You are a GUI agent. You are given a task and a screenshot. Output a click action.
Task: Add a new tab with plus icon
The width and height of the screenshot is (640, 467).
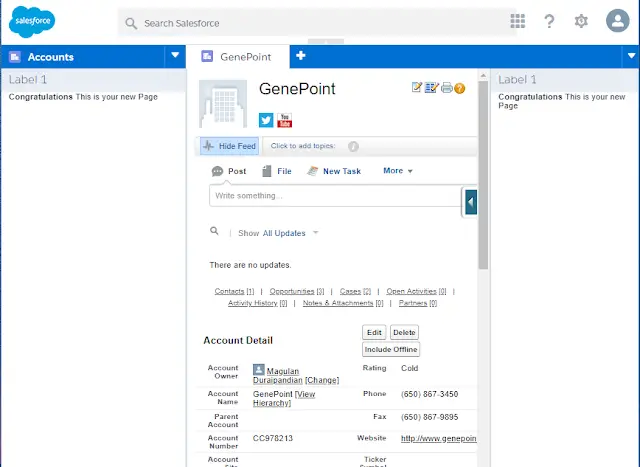pos(300,56)
